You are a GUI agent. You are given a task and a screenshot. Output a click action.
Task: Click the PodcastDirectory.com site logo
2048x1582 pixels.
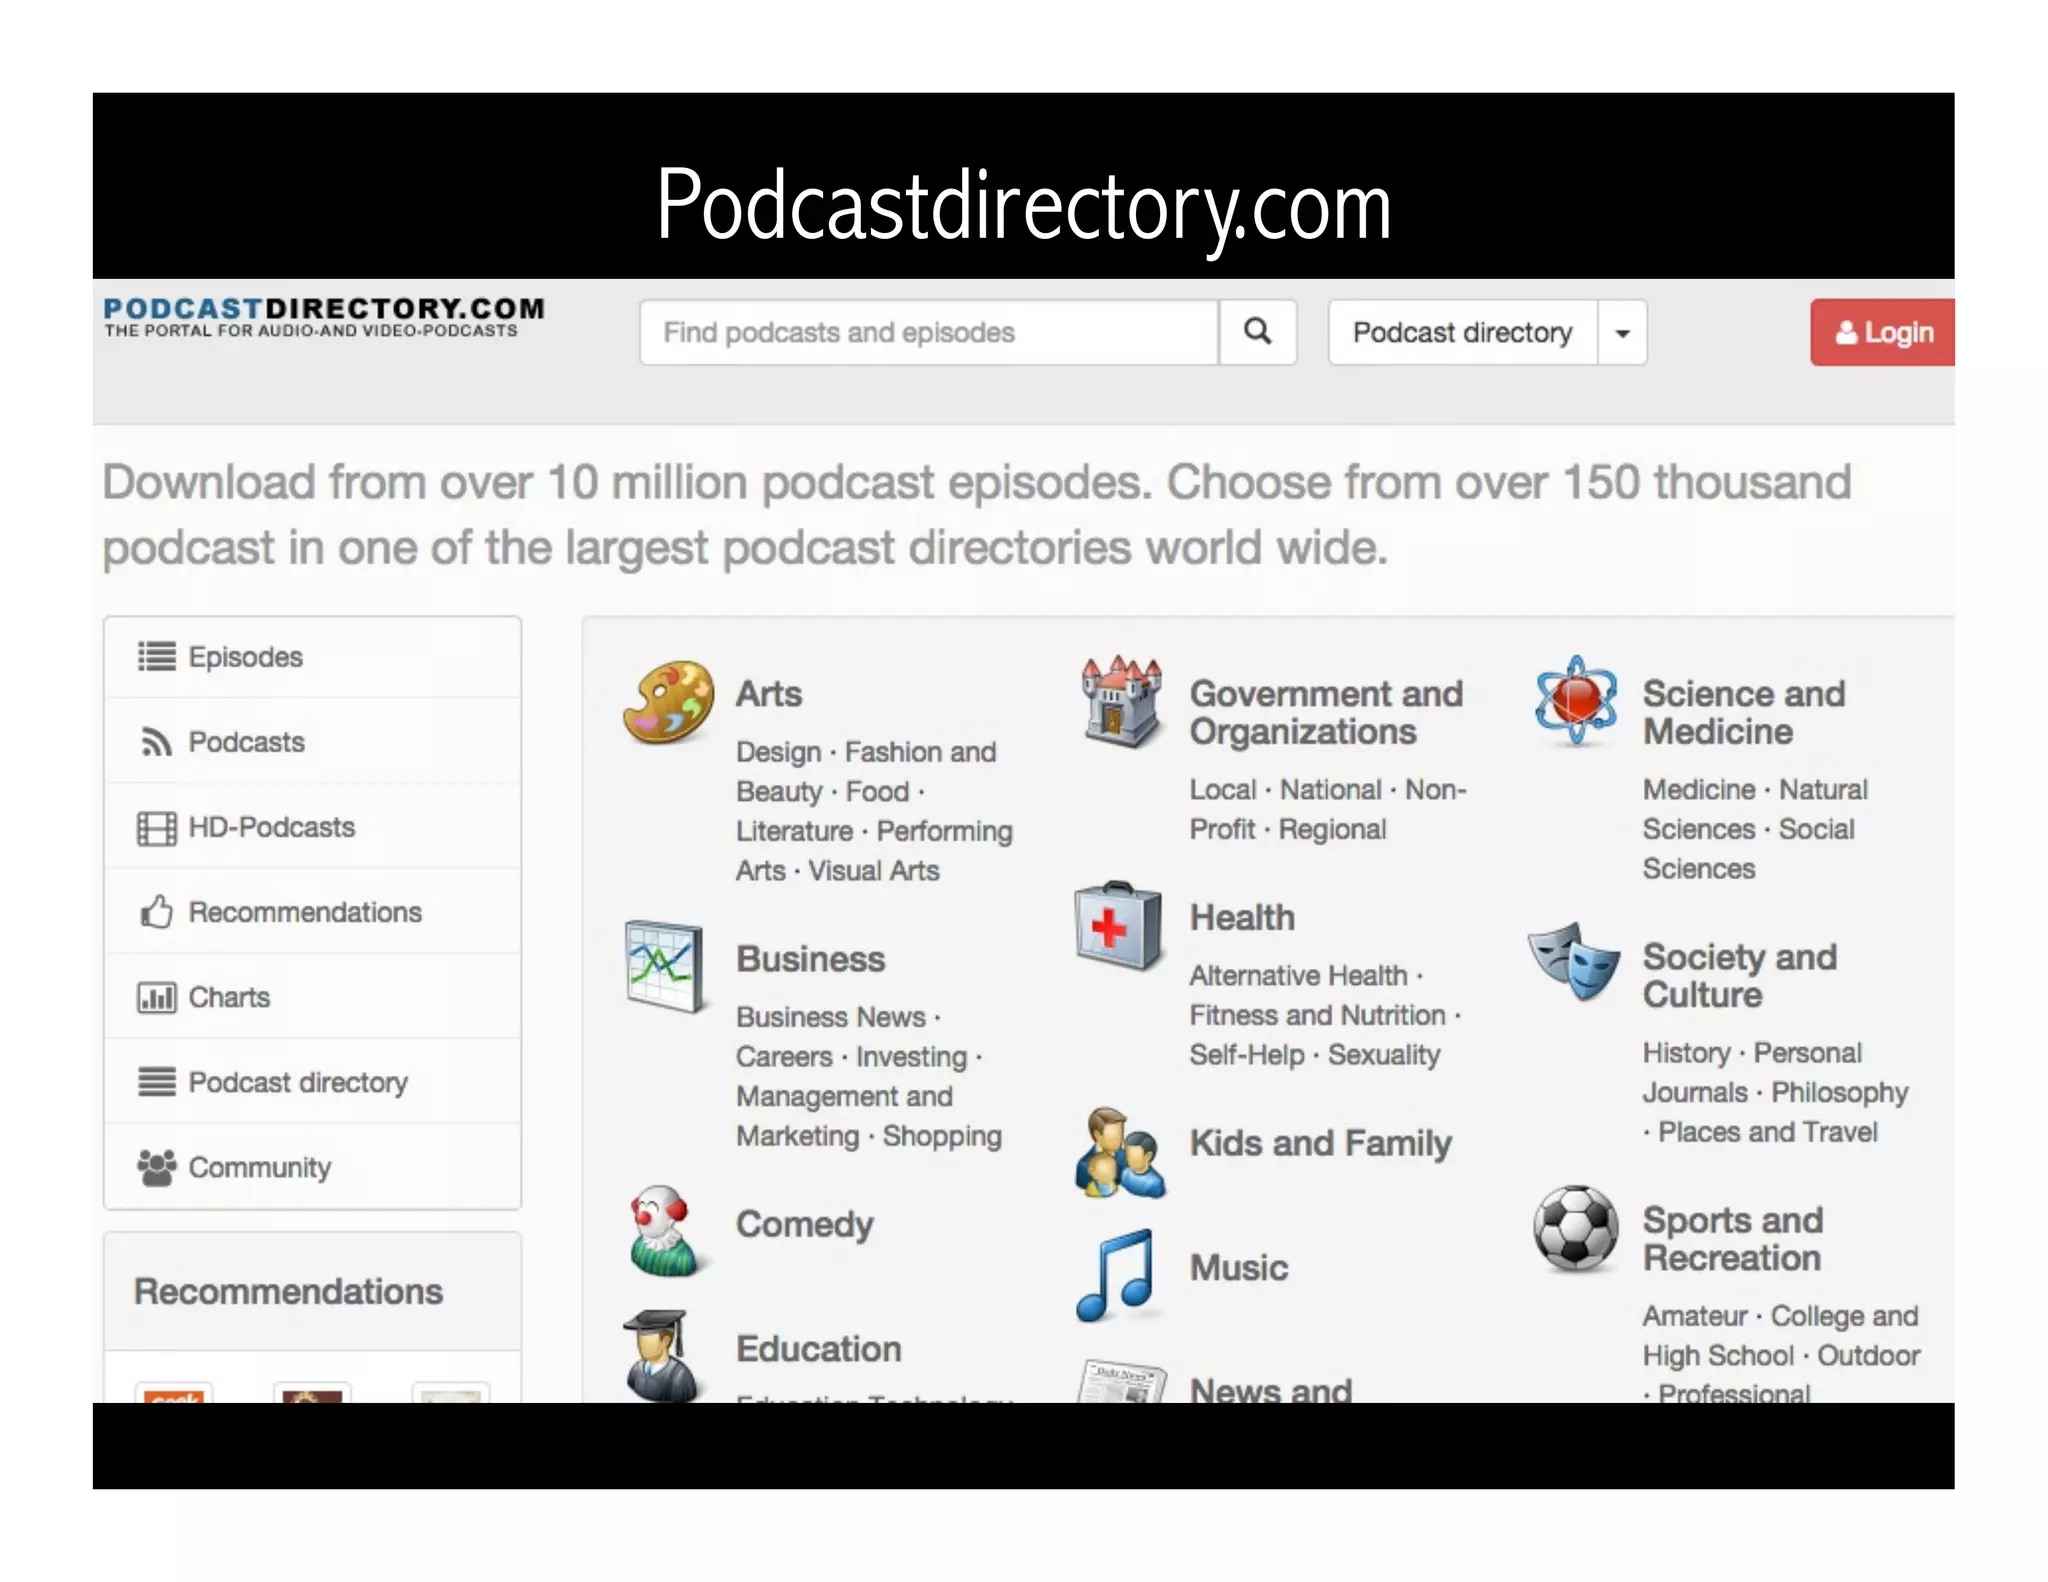[x=324, y=317]
